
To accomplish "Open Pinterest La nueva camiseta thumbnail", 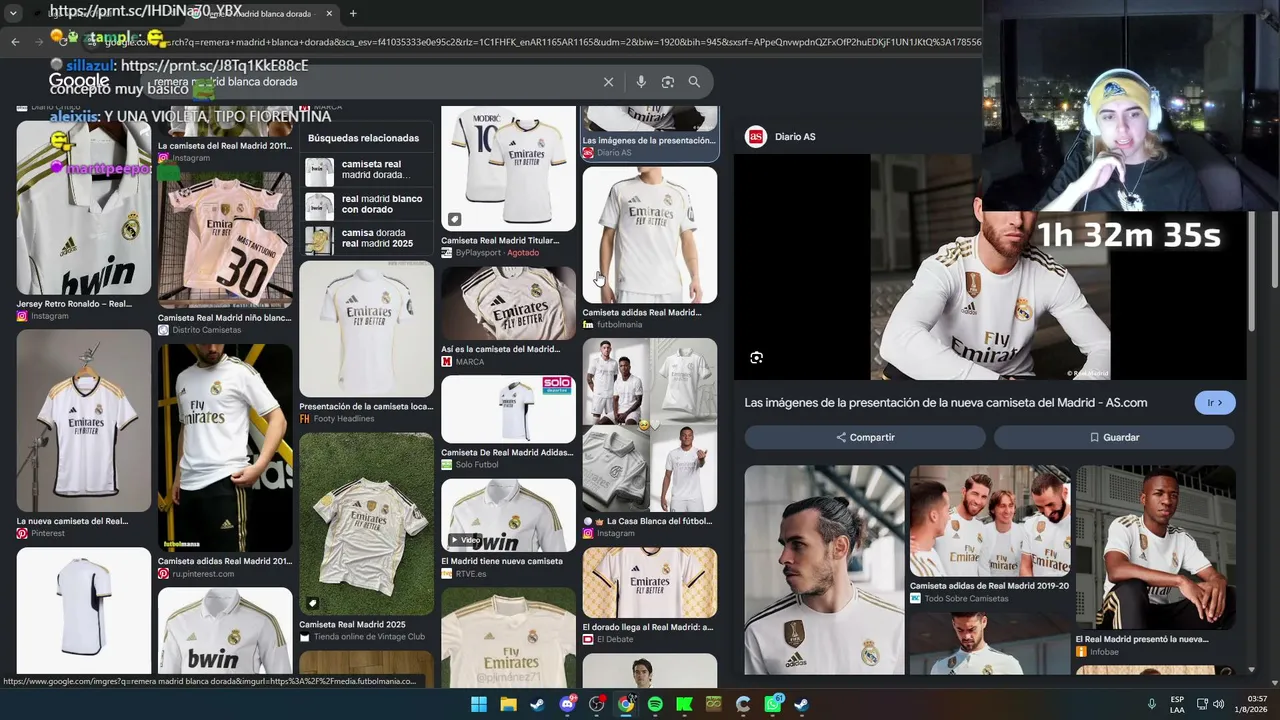I will (x=84, y=421).
